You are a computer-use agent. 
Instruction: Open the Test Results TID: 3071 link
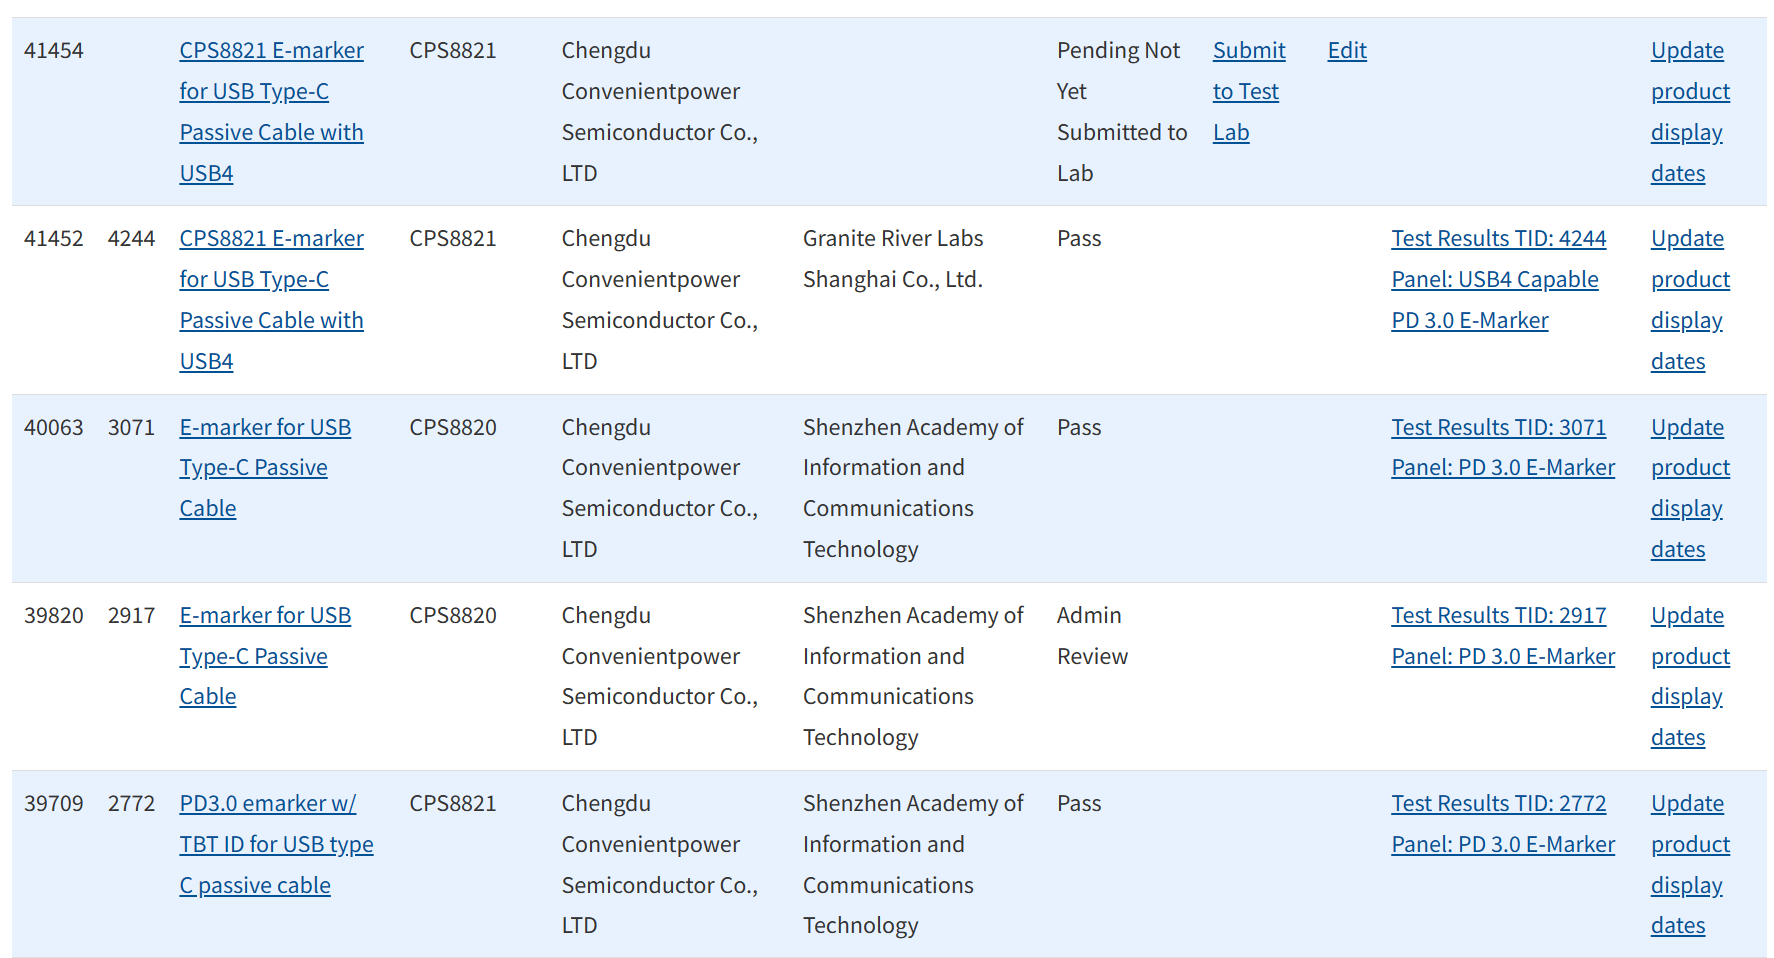pyautogui.click(x=1498, y=427)
